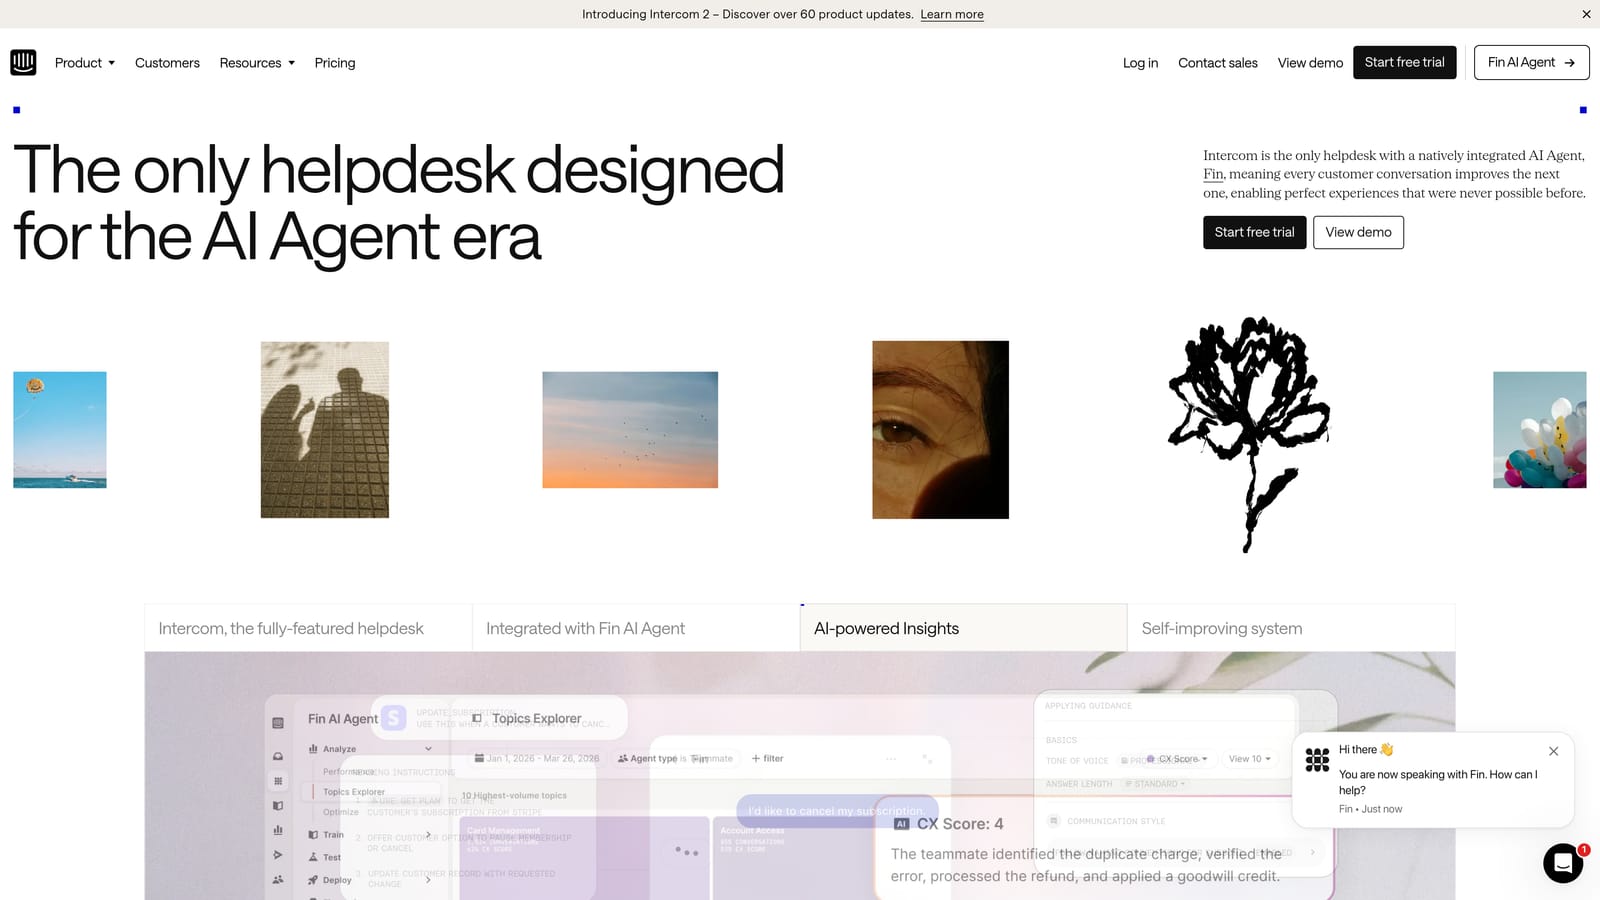
Task: Click the typing dots bubble in the demo
Action: coord(686,851)
